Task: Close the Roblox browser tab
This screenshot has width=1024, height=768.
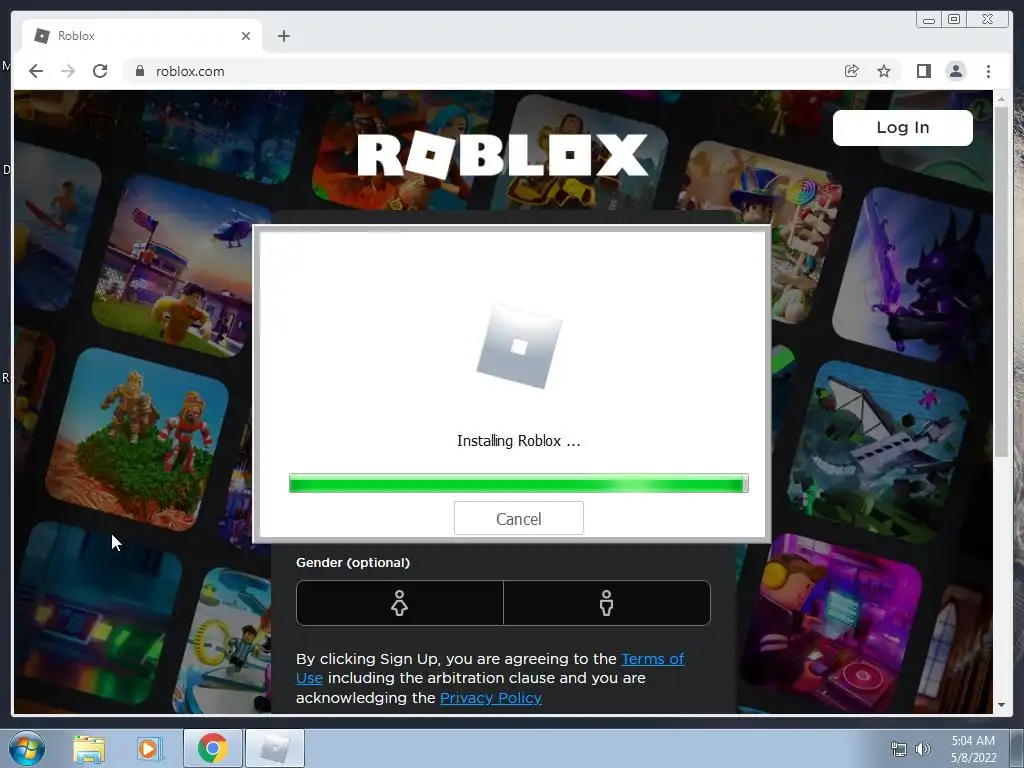Action: coord(246,36)
